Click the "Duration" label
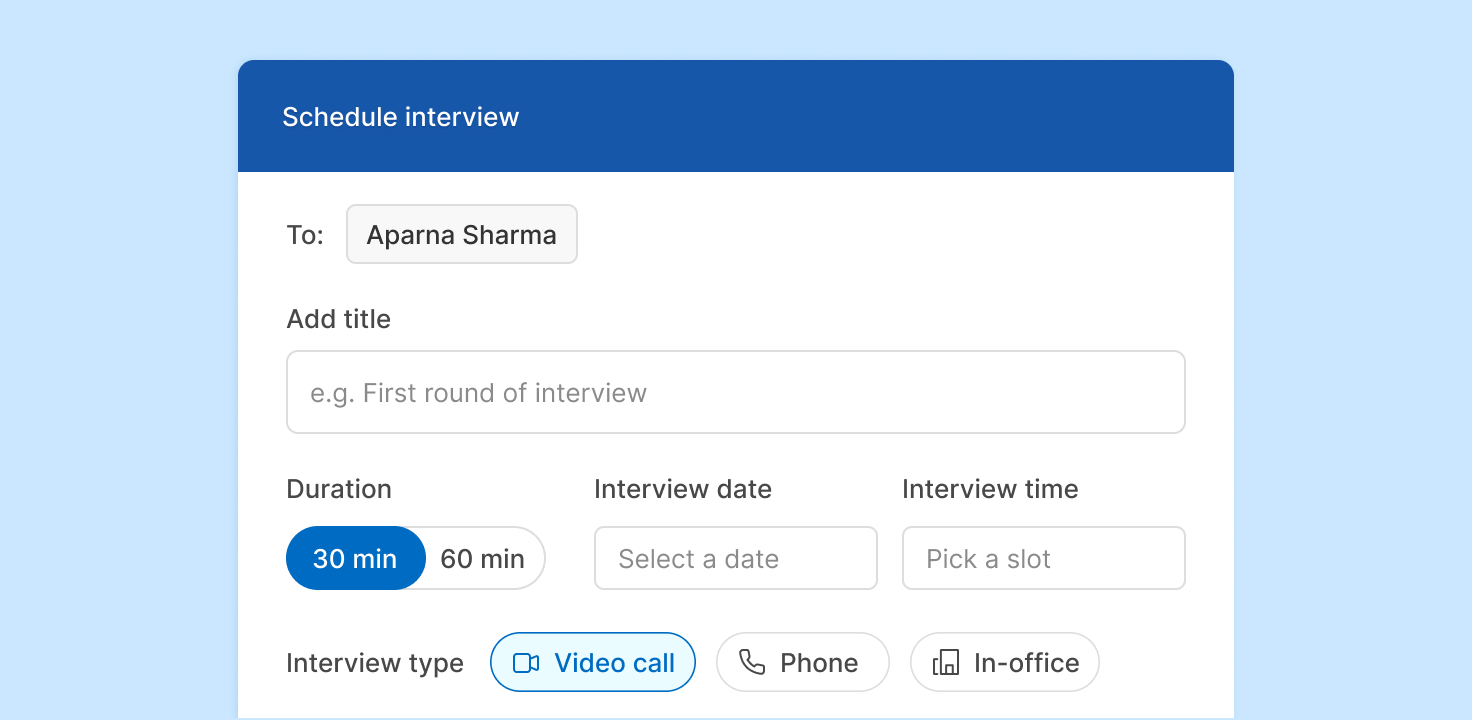Viewport: 1472px width, 720px height. tap(339, 489)
